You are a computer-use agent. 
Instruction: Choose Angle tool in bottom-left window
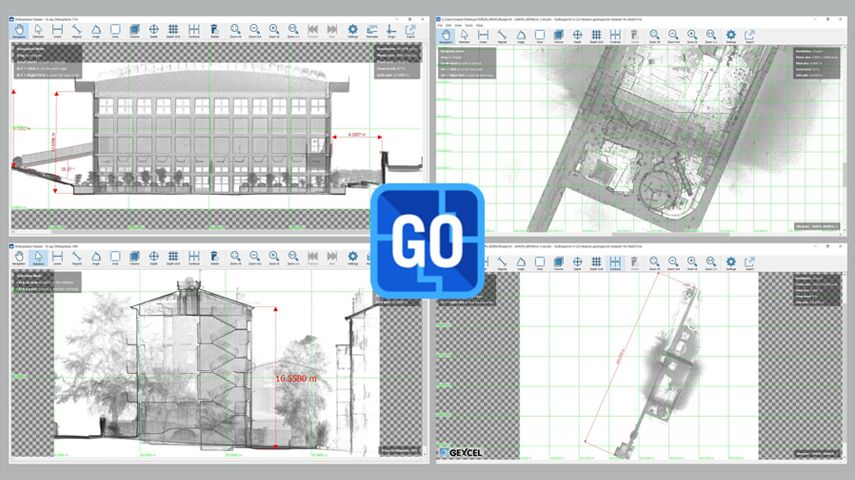[96, 258]
